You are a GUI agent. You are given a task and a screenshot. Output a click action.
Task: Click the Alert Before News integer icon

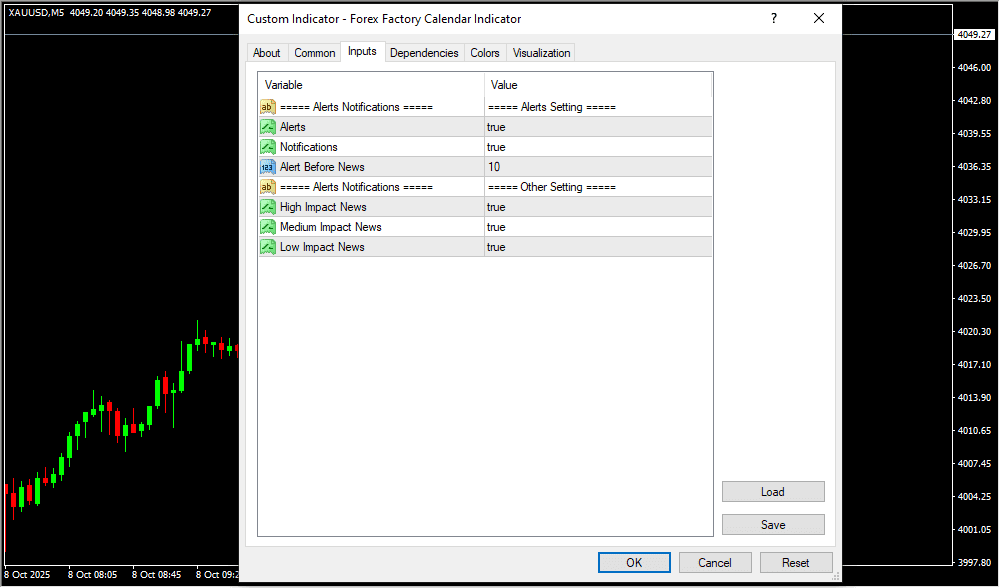click(267, 167)
